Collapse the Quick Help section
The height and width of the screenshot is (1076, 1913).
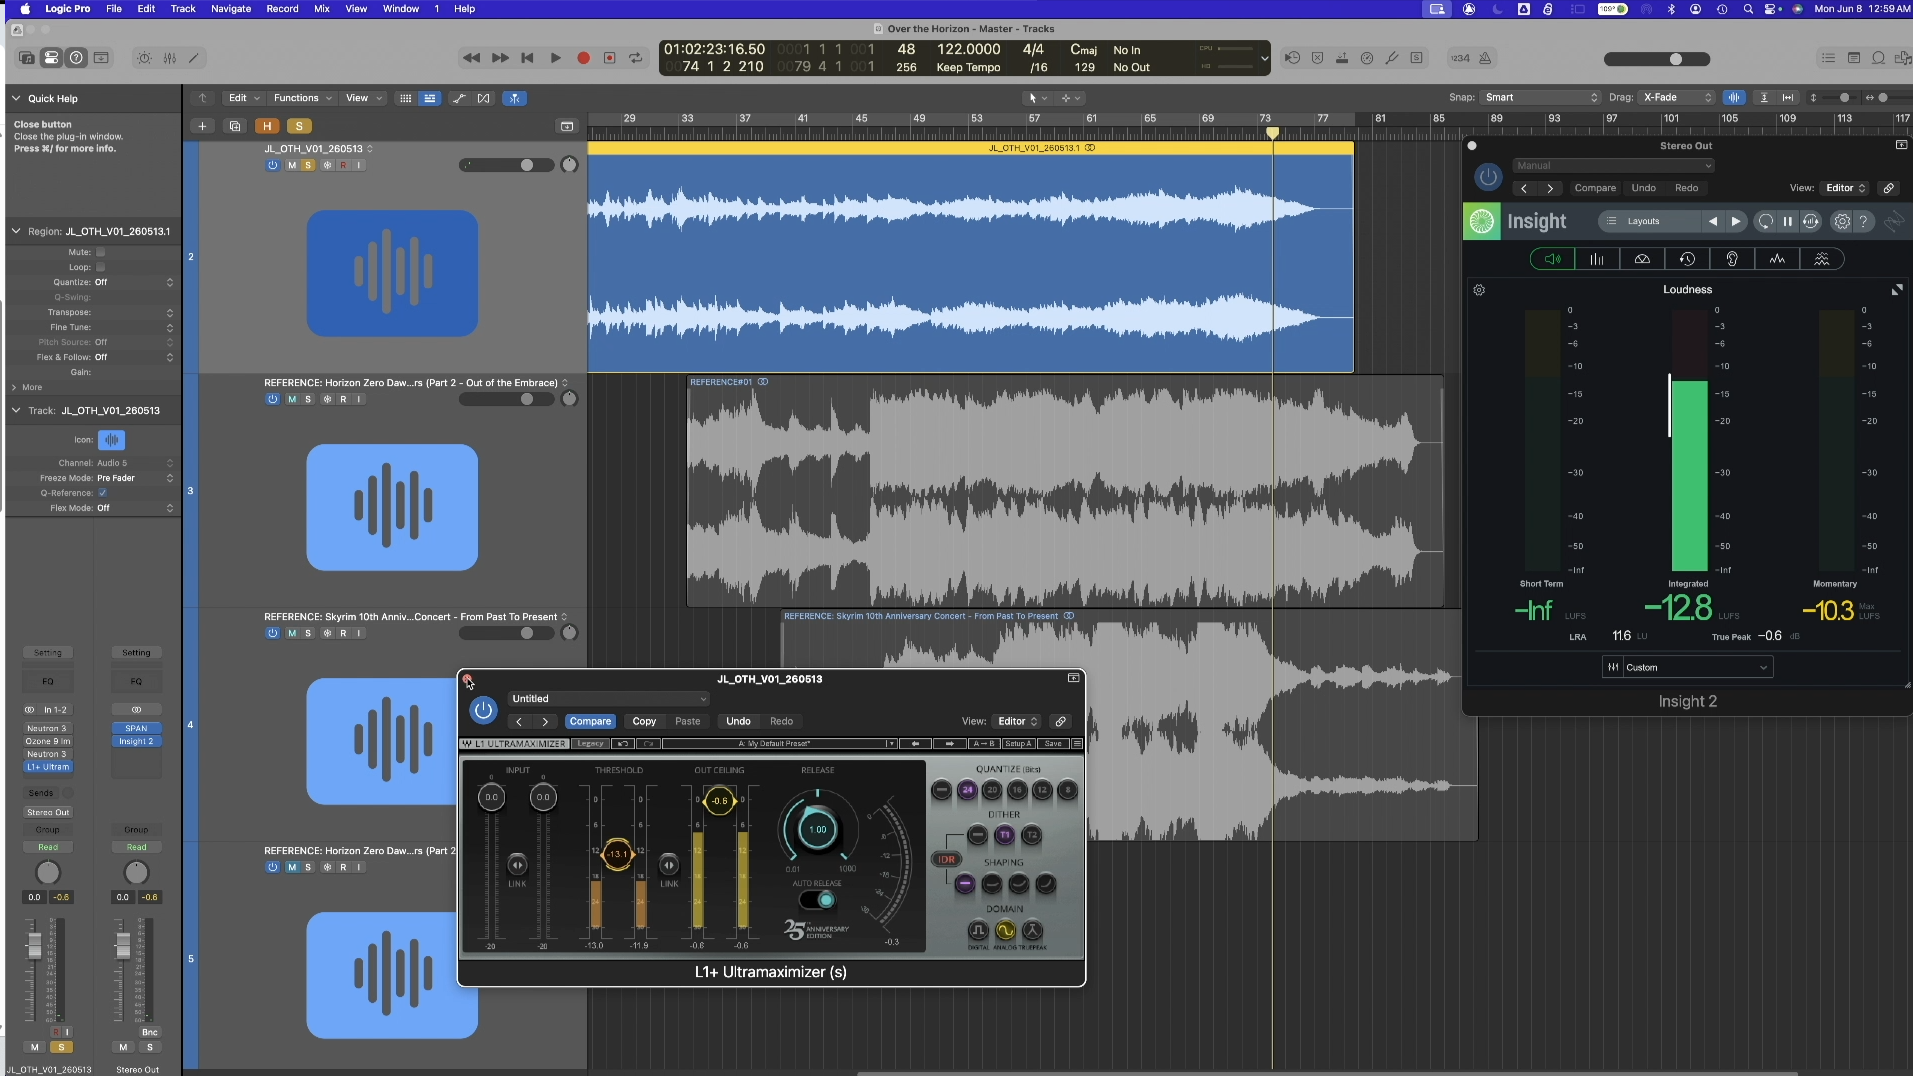point(16,98)
